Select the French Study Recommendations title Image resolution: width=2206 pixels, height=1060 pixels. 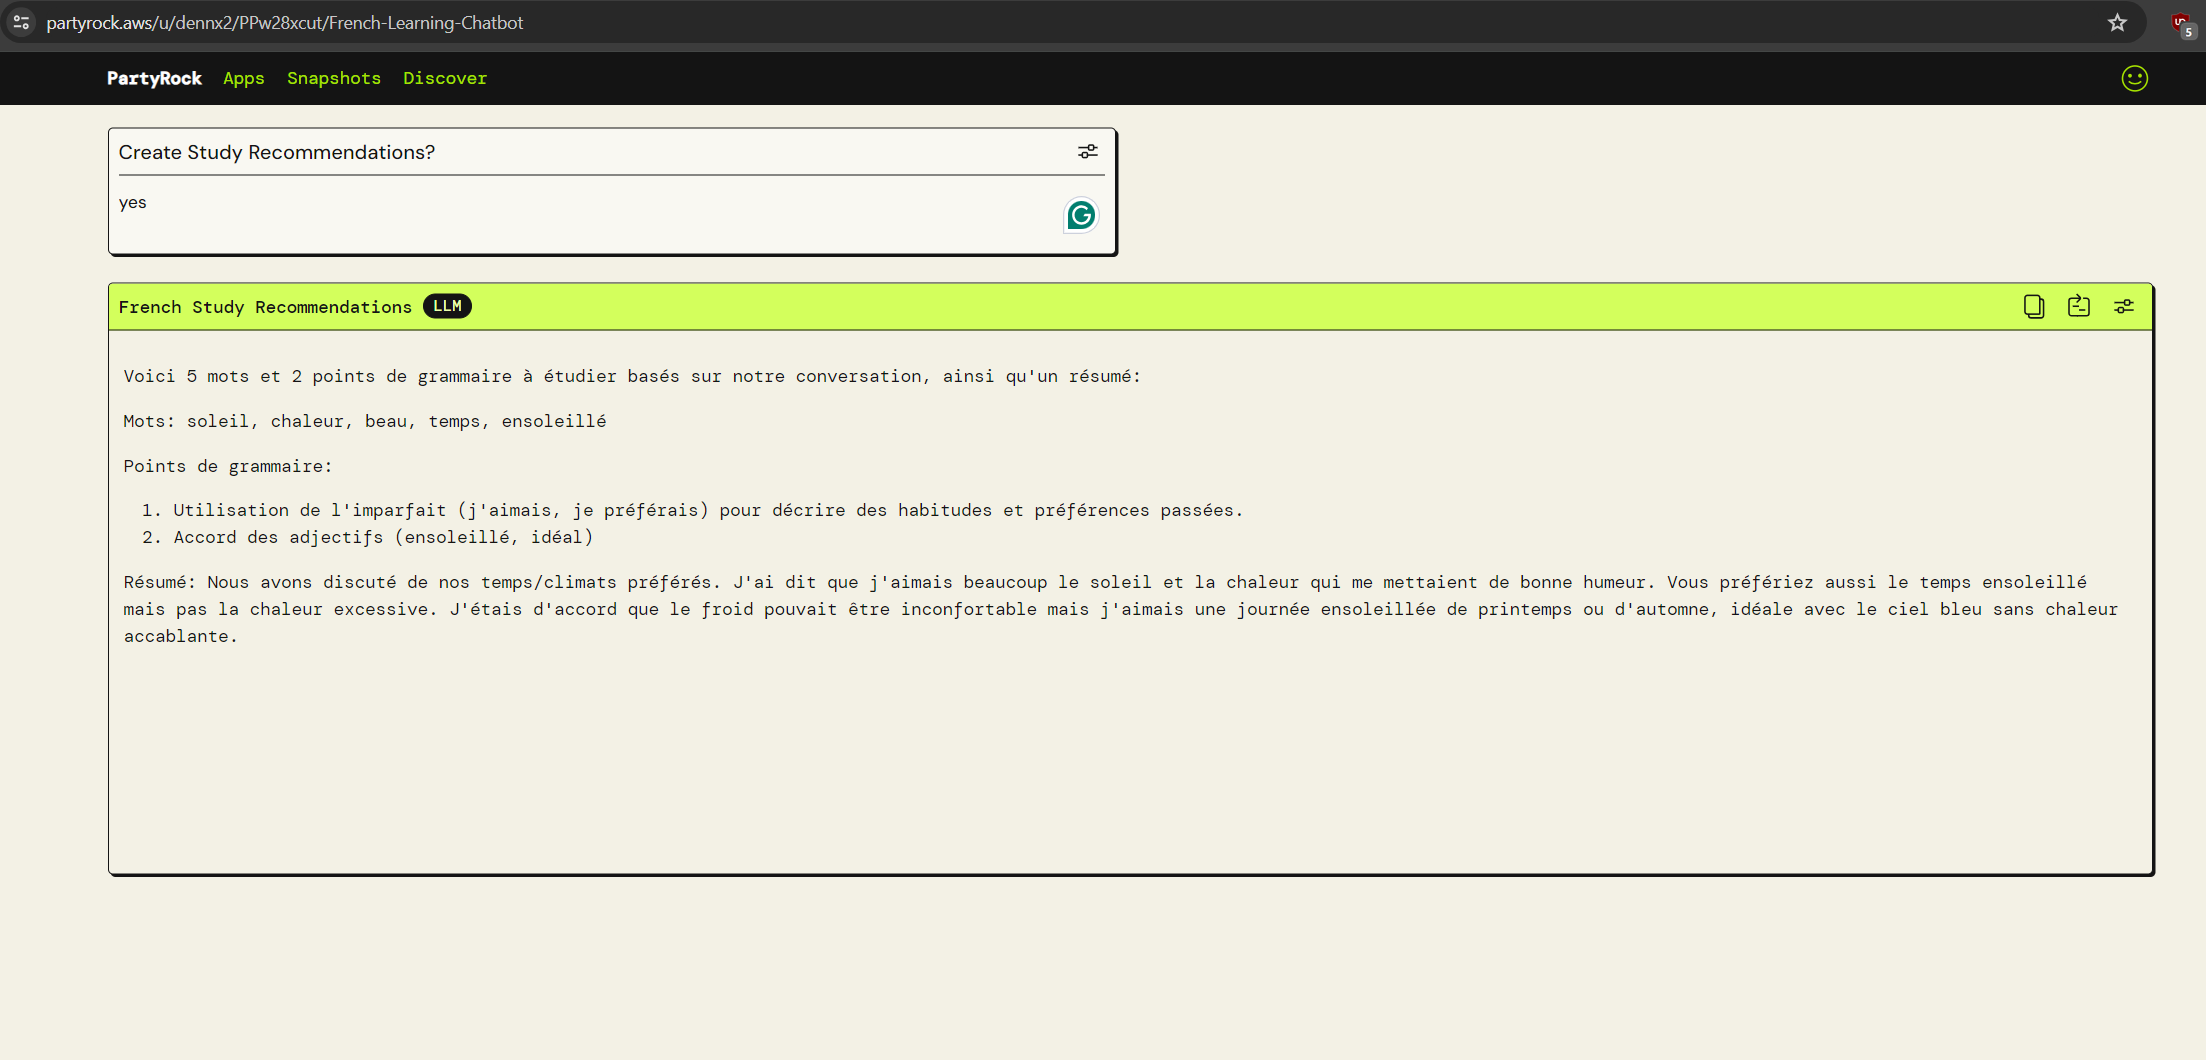[x=265, y=306]
